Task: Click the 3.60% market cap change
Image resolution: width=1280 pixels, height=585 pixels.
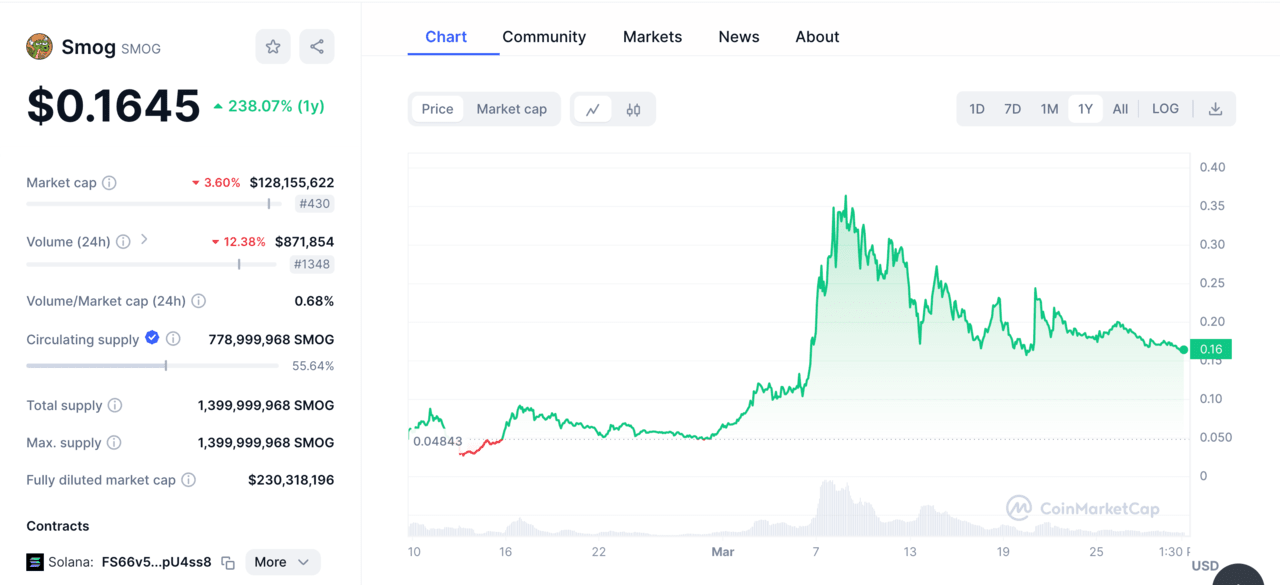Action: pyautogui.click(x=216, y=183)
